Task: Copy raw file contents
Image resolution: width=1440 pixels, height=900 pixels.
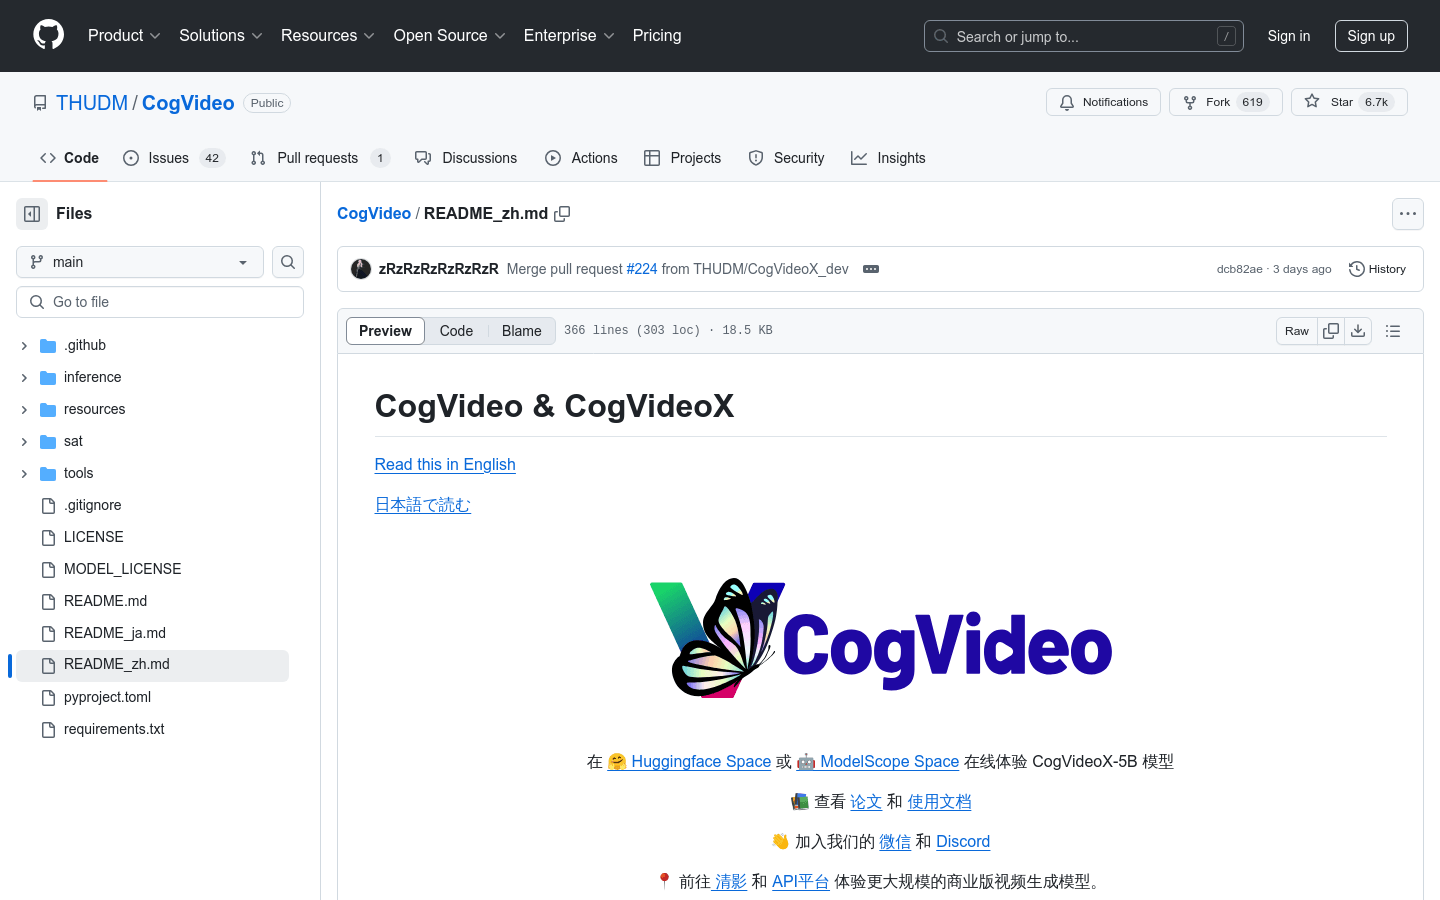Action: (1331, 331)
